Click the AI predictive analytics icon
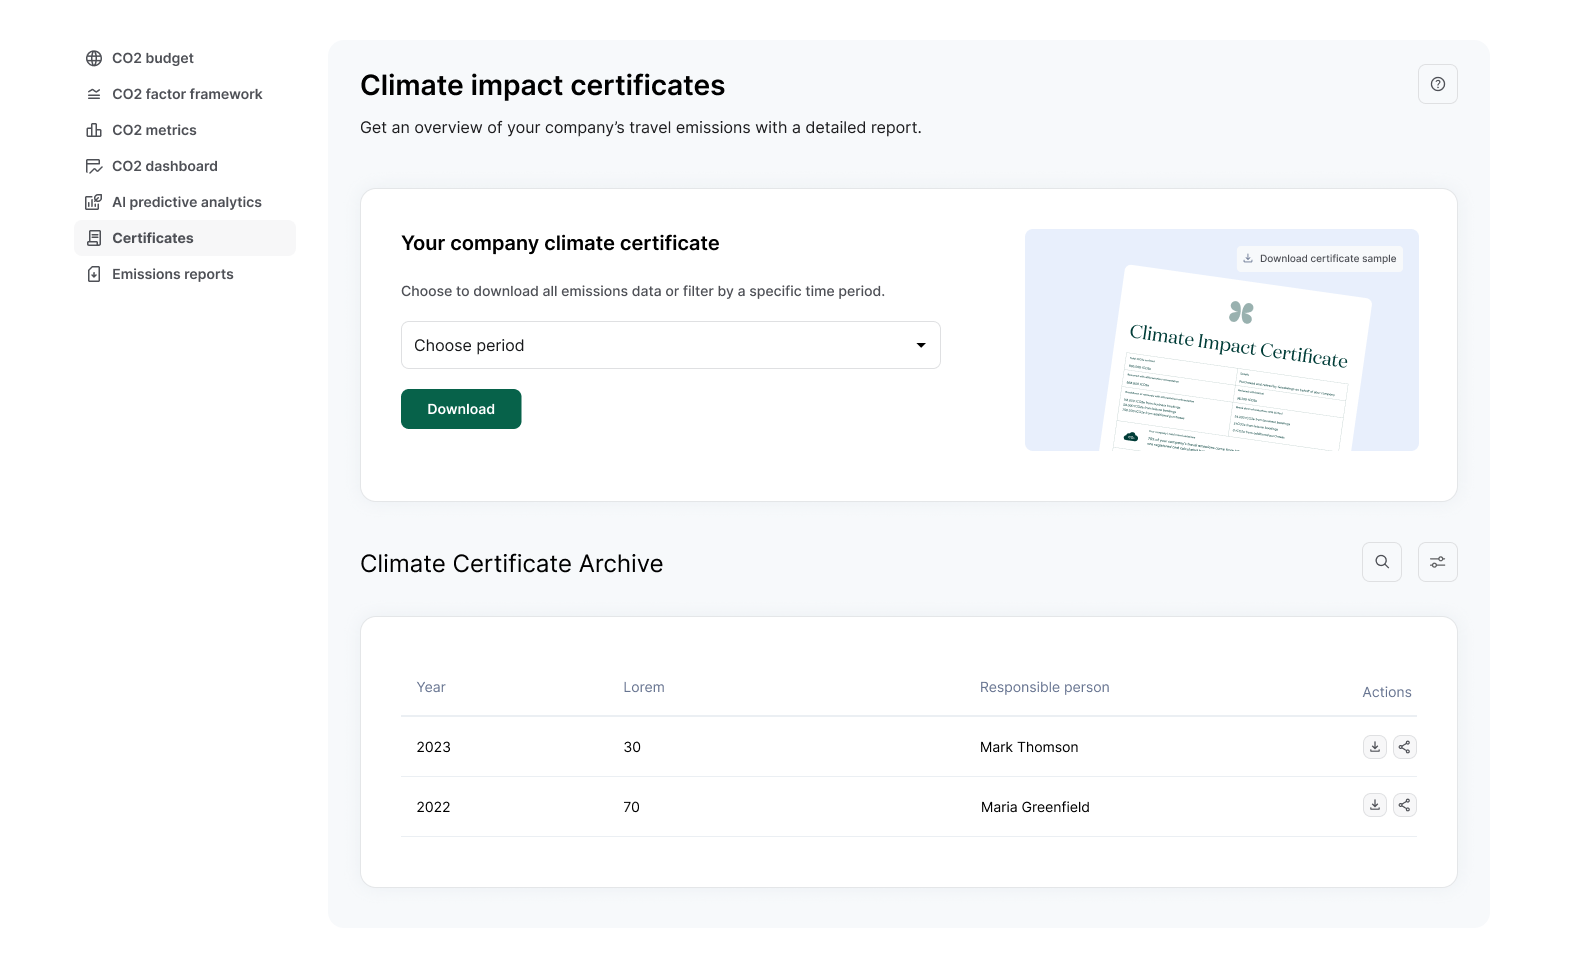 [x=94, y=202]
